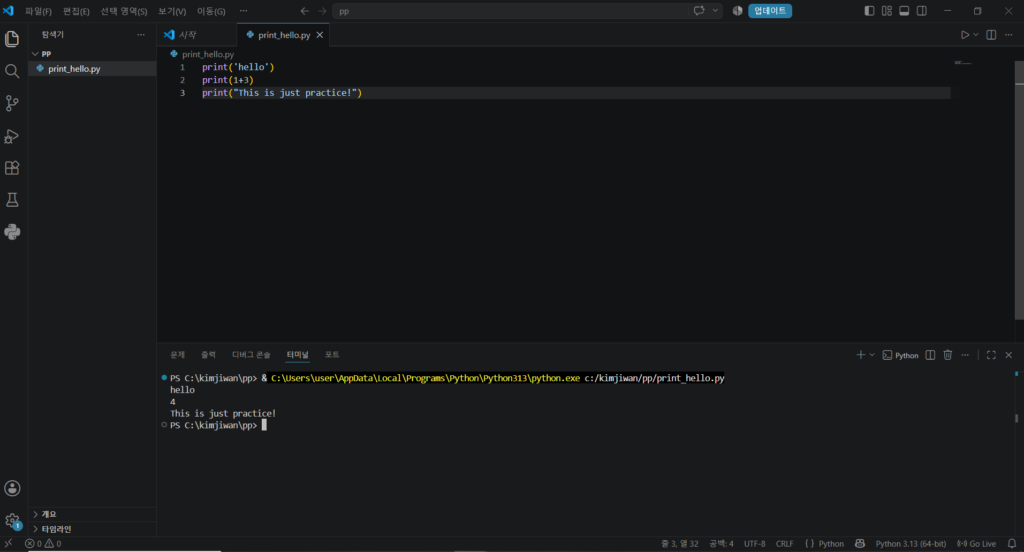
Task: Expand the 타임라인 section
Action: 92,528
